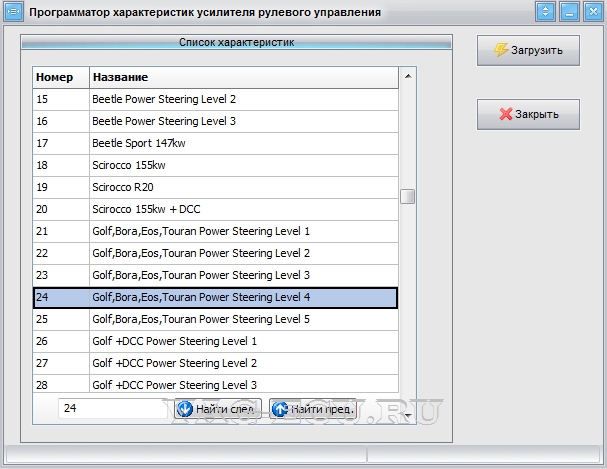Screen dimensions: 607x469
Task: Click number cell 28
Action: coord(61,384)
